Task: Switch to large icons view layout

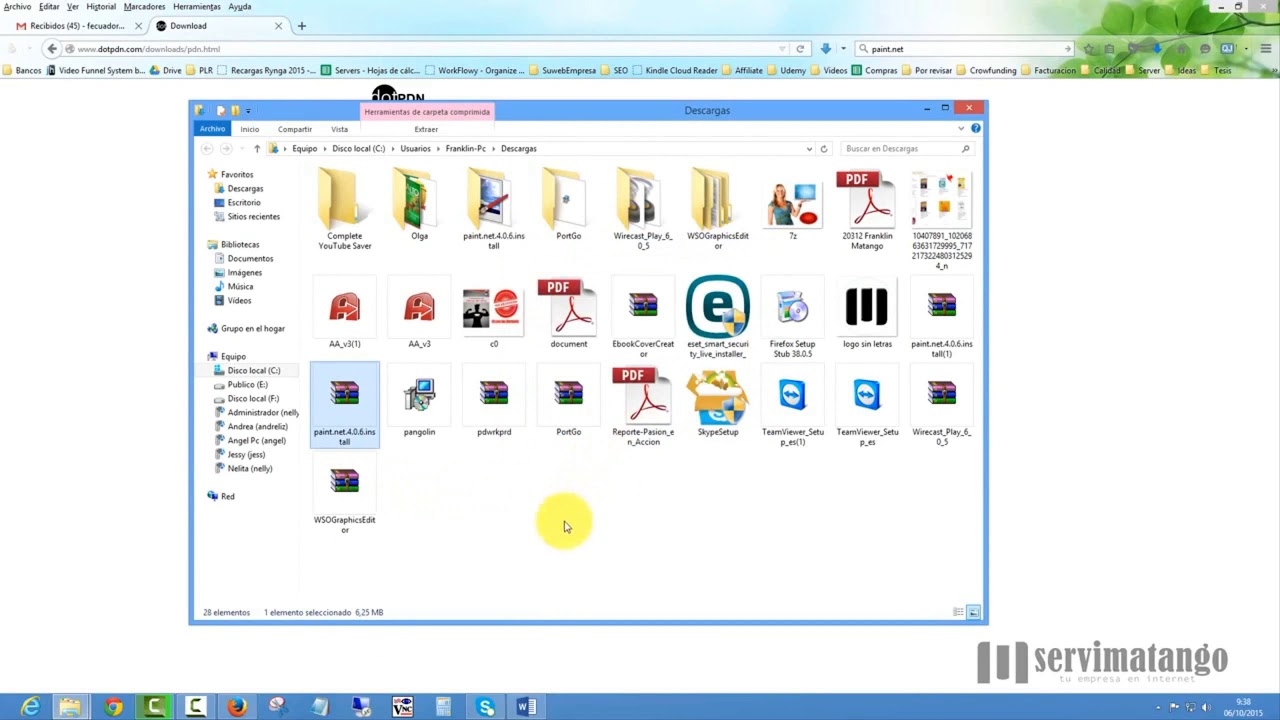Action: click(973, 612)
